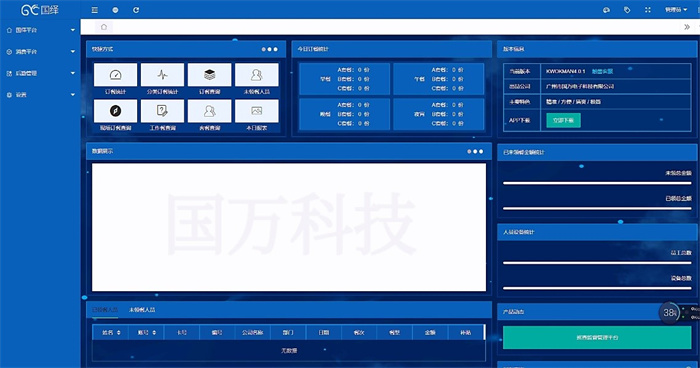
Task: Open the question-mark document shortcut tile
Action: 162,111
